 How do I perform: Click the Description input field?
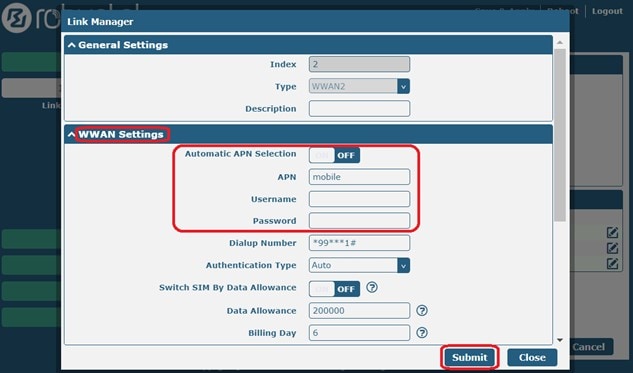[x=359, y=109]
